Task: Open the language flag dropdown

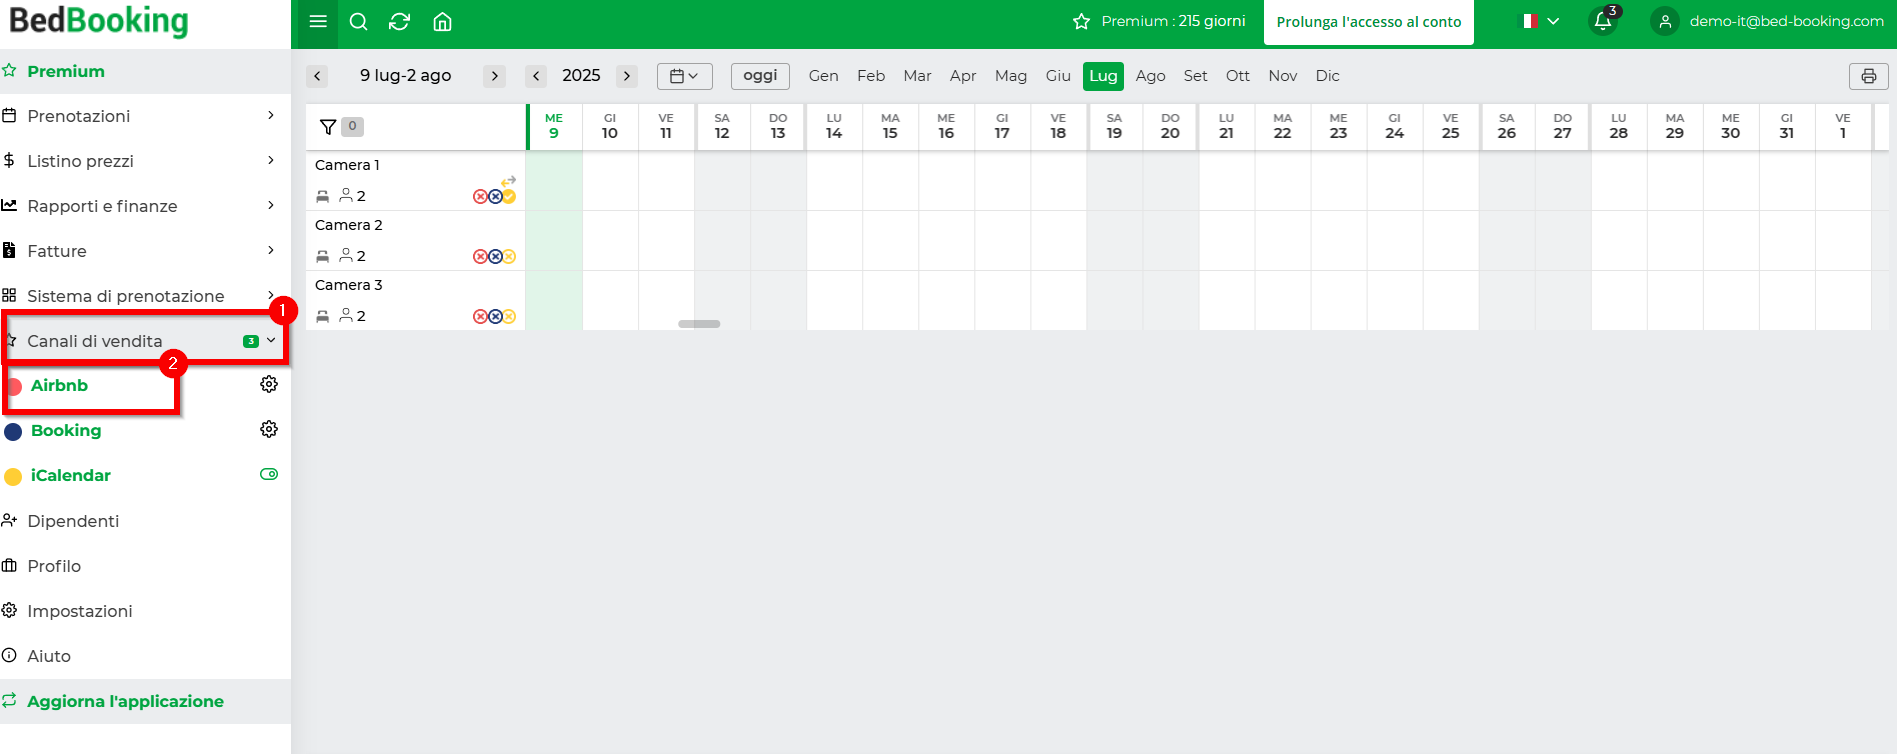Action: click(1540, 21)
